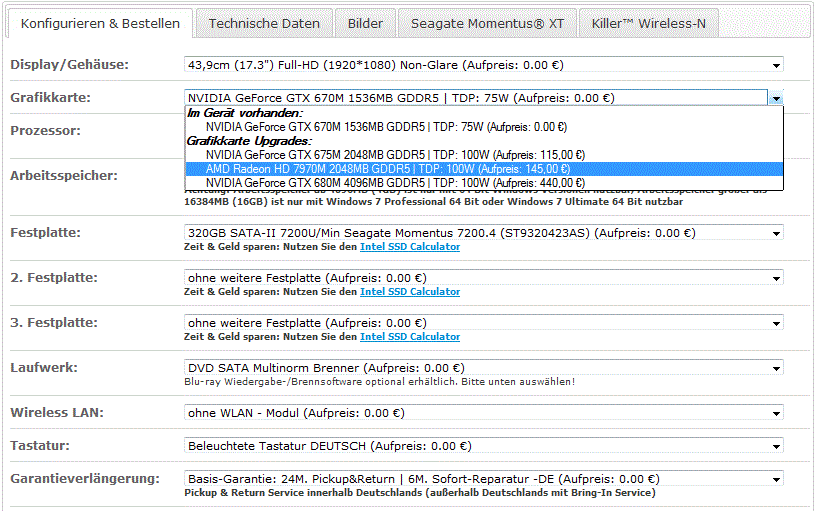816x511 pixels.
Task: Open the Garantieverlängerung dropdown
Action: 483,479
